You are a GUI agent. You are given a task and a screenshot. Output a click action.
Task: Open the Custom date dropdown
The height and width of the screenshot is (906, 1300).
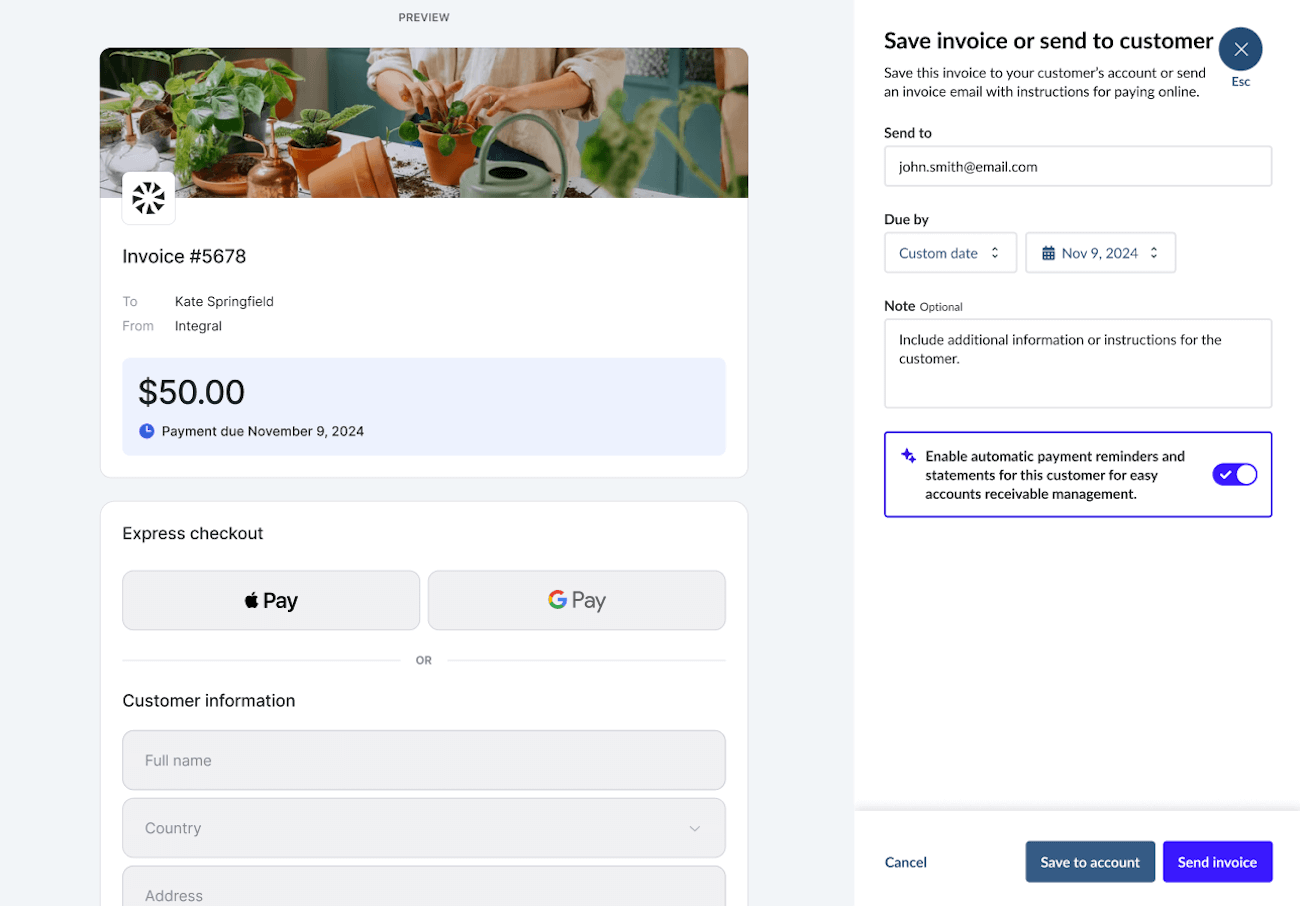[x=950, y=253]
